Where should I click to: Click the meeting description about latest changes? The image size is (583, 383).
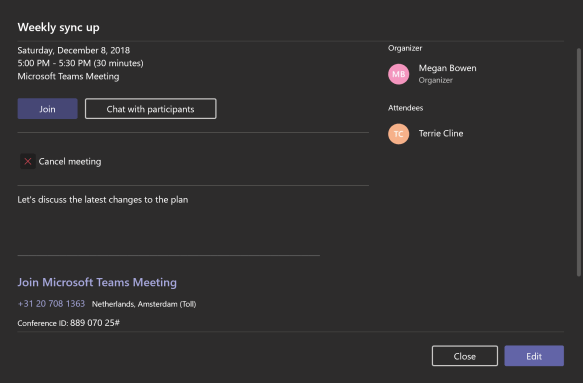103,200
